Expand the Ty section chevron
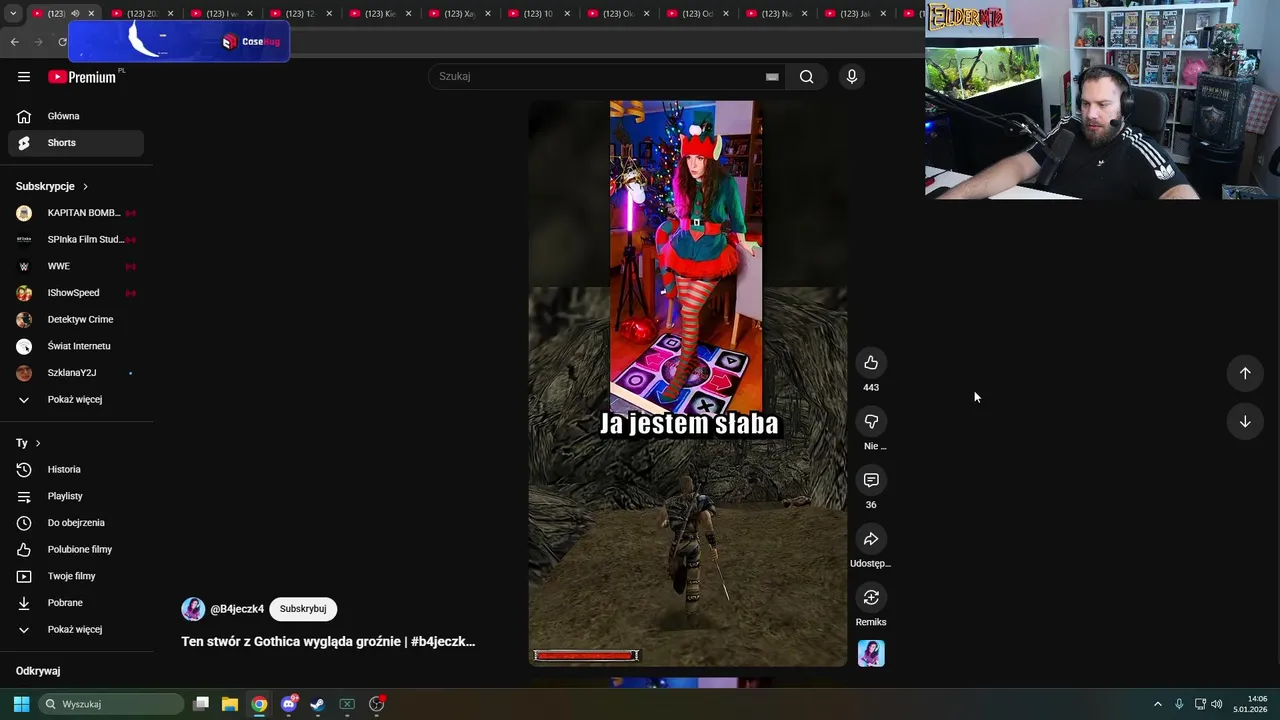The width and height of the screenshot is (1280, 720). coord(38,443)
